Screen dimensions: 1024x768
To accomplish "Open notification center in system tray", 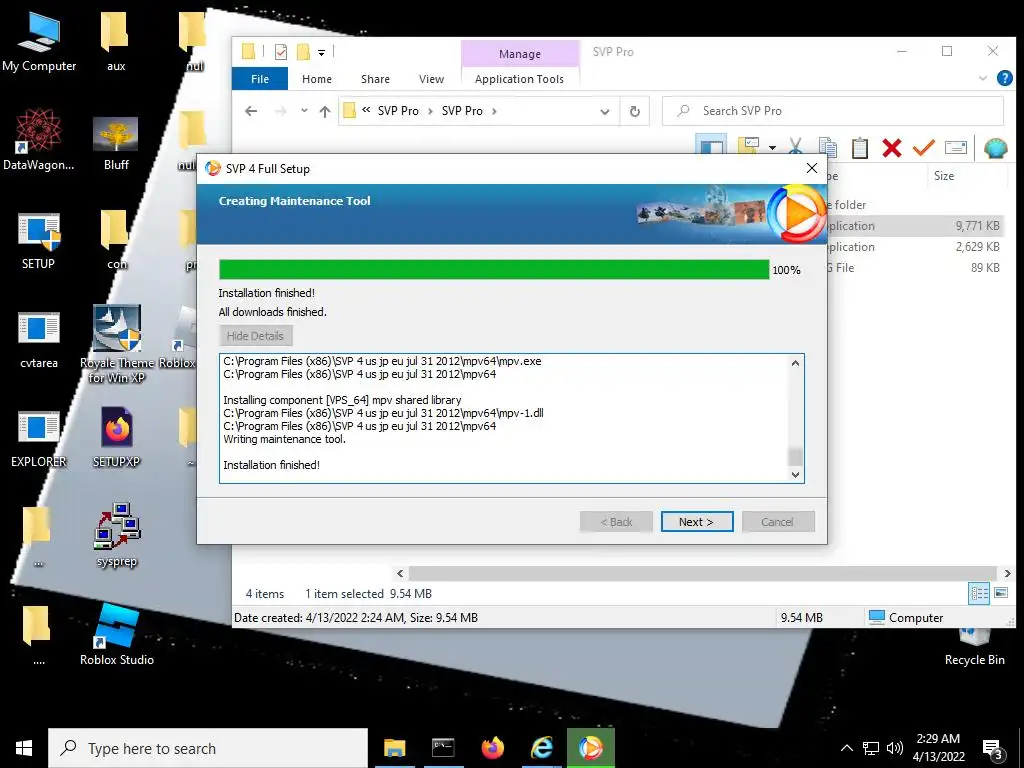I will (993, 748).
